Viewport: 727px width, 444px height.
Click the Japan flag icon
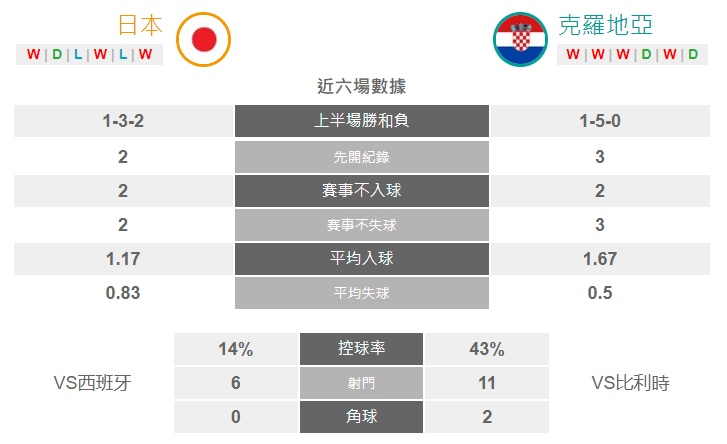click(203, 39)
